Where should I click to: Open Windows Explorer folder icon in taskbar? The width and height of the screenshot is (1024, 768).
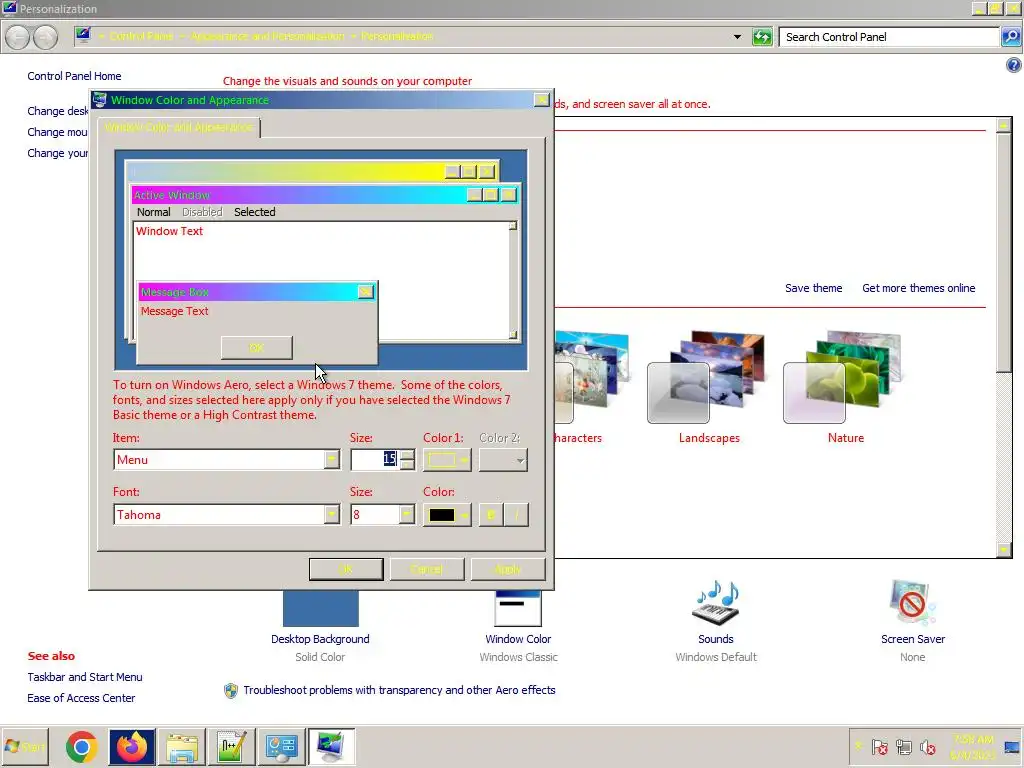click(182, 746)
